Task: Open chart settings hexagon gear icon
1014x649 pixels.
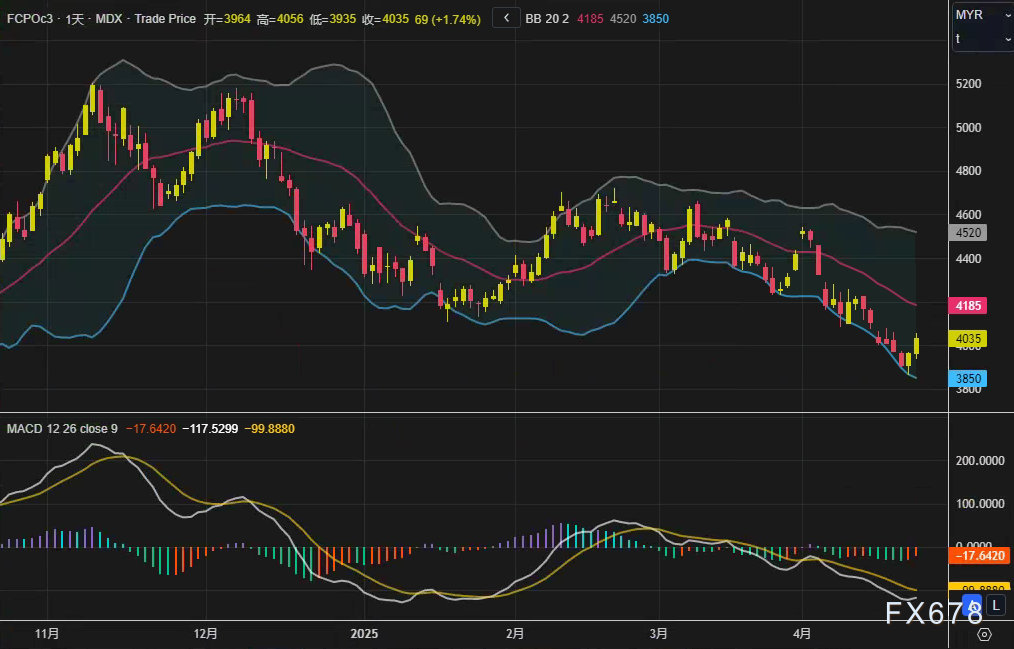Action: point(984,634)
